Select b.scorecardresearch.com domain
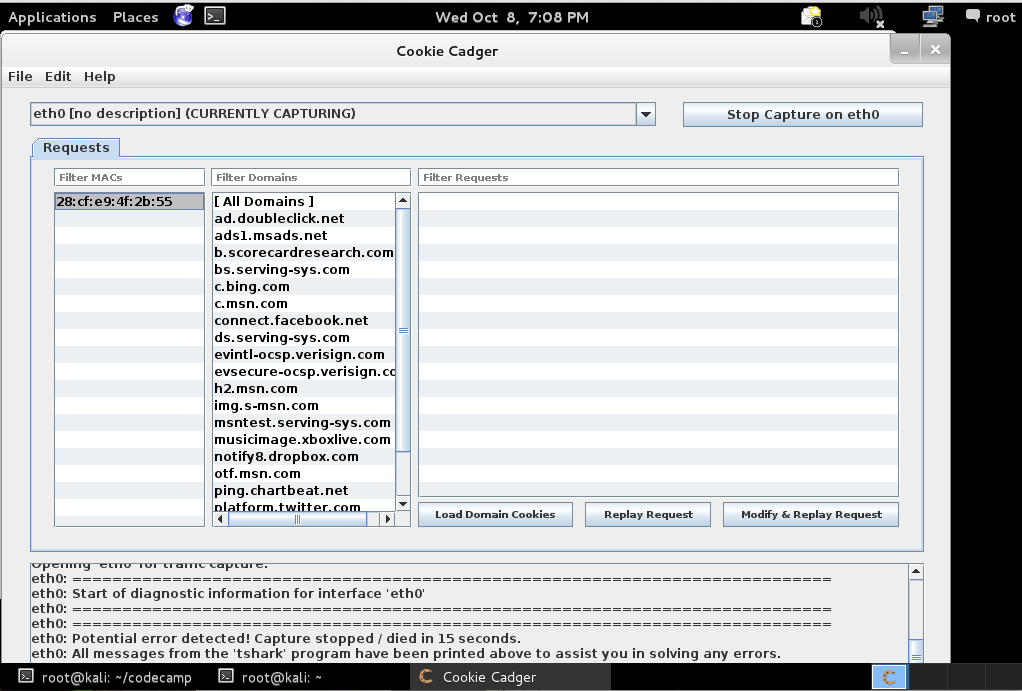This screenshot has height=691, width=1022. pyautogui.click(x=304, y=252)
